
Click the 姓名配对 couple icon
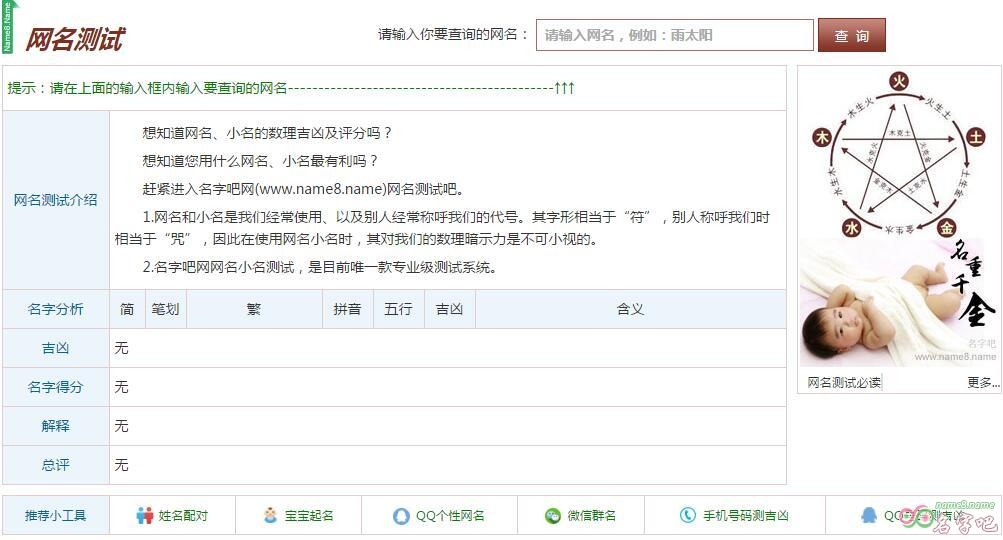click(145, 516)
